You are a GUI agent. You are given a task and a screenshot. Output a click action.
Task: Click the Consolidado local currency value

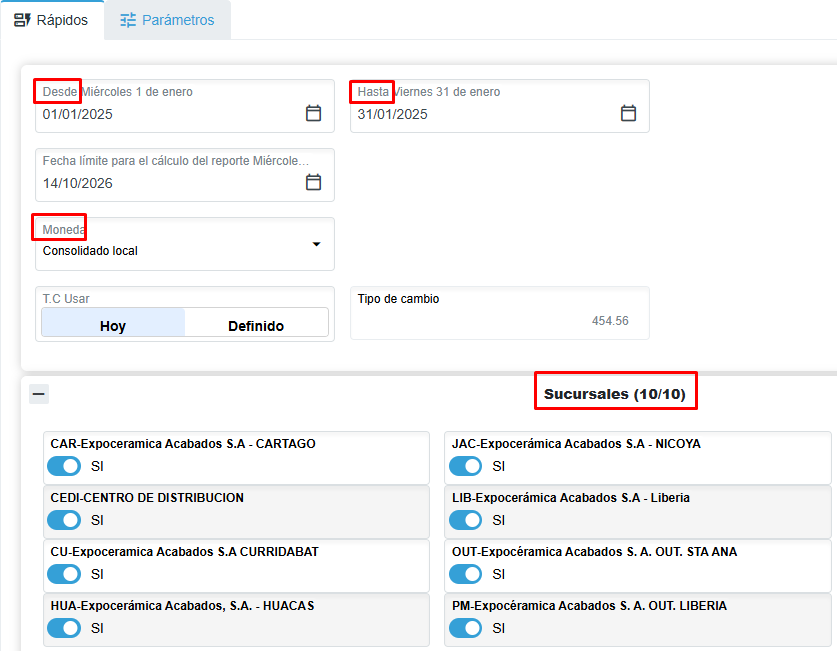click(x=90, y=251)
